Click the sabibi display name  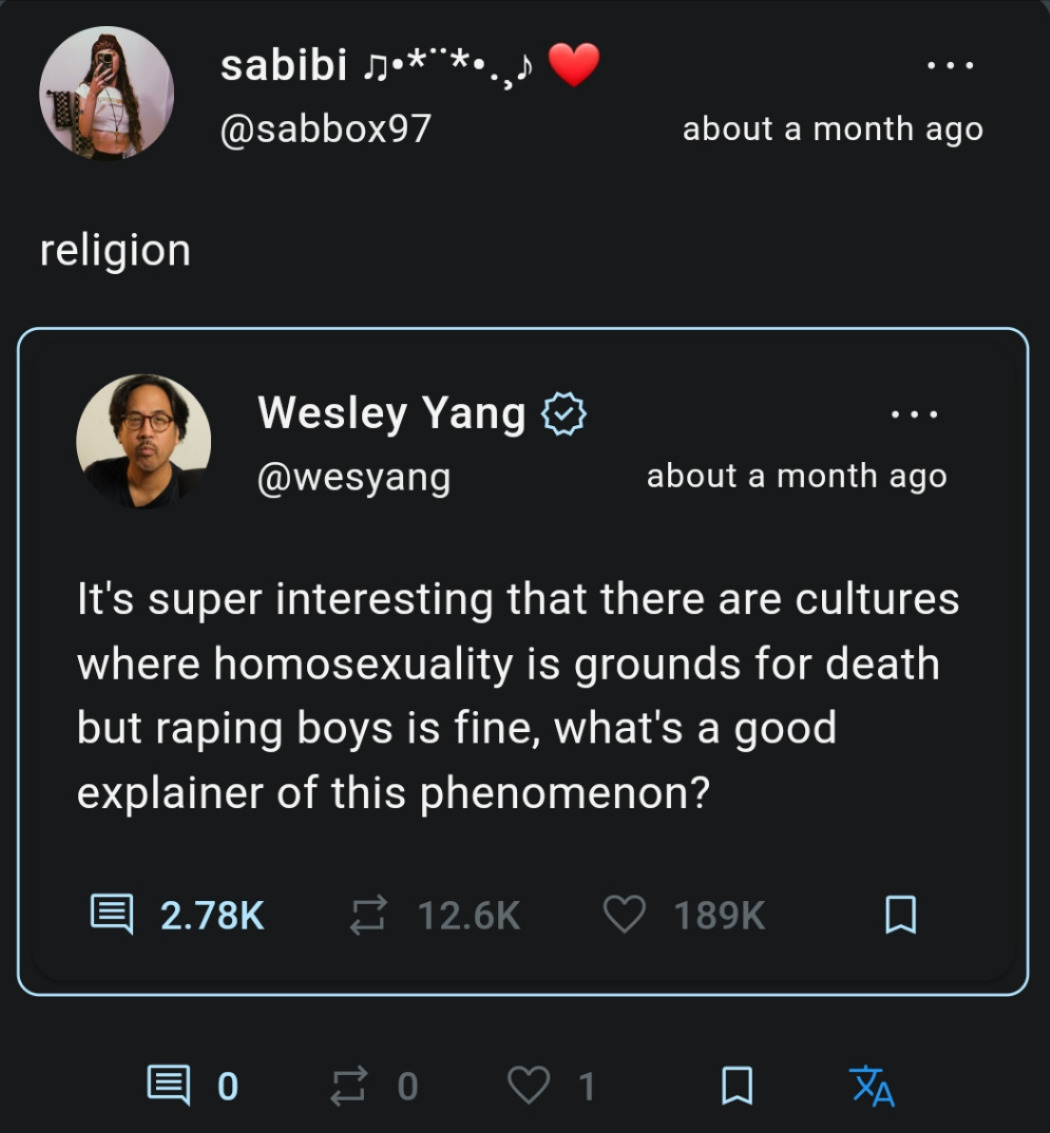coord(284,66)
